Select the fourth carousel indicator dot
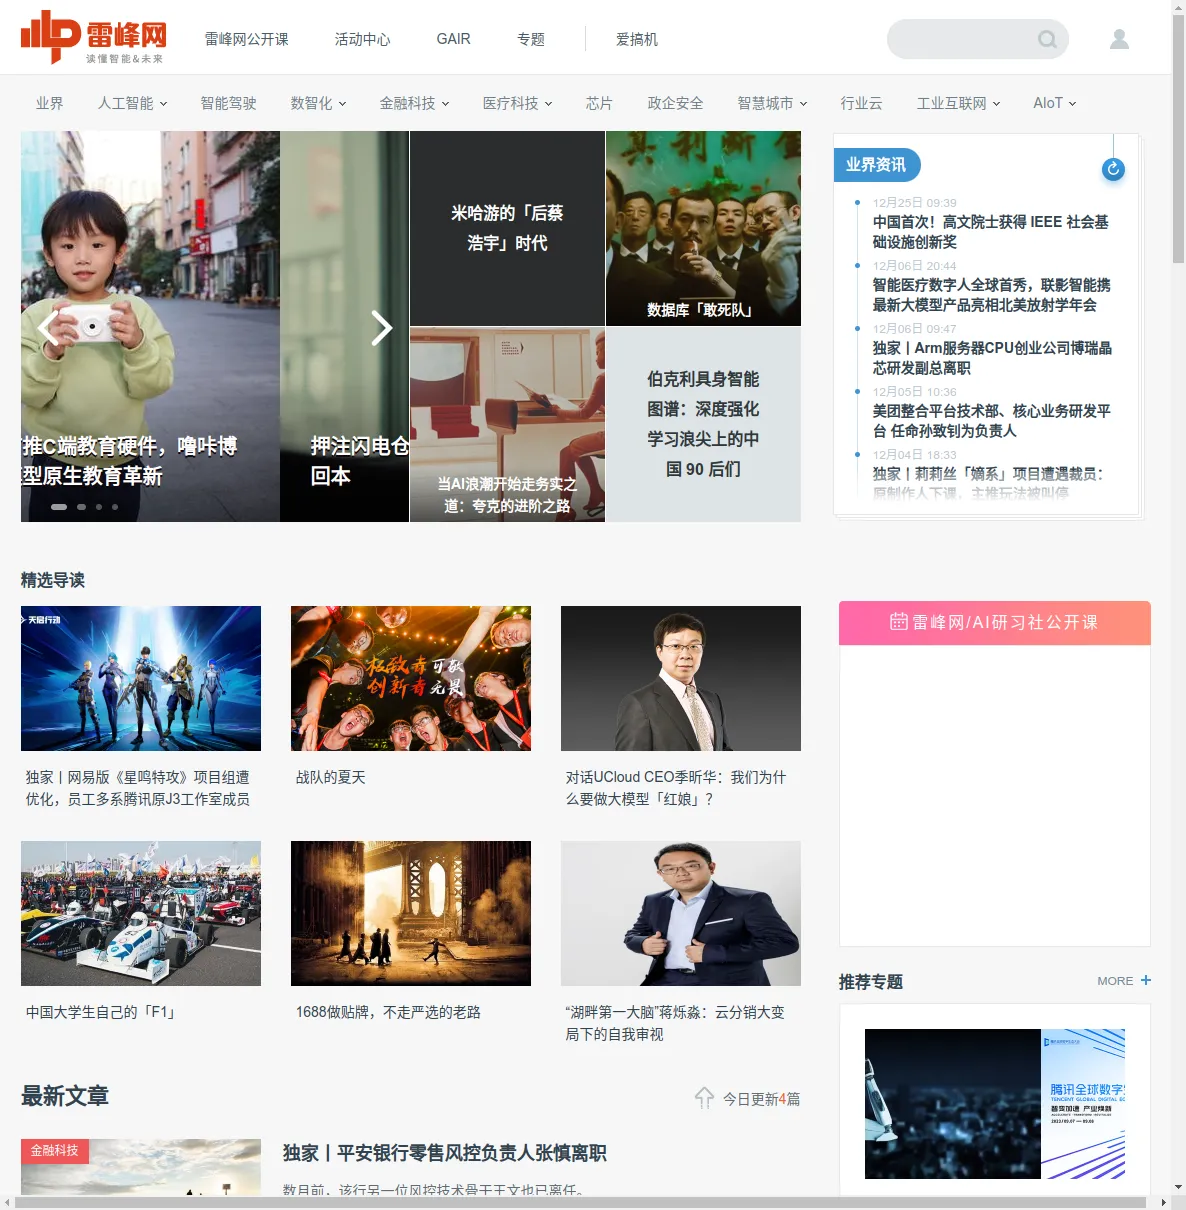The image size is (1186, 1210). pyautogui.click(x=115, y=507)
